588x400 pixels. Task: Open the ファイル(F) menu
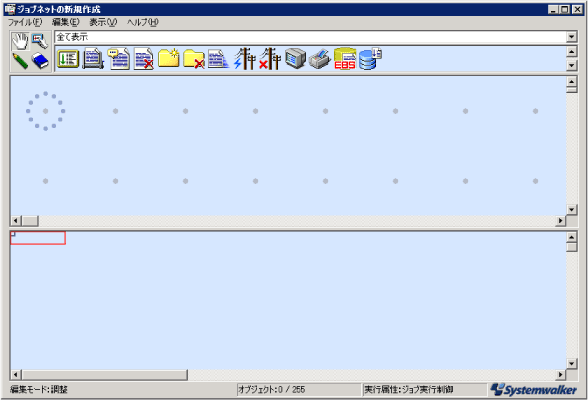(25, 22)
